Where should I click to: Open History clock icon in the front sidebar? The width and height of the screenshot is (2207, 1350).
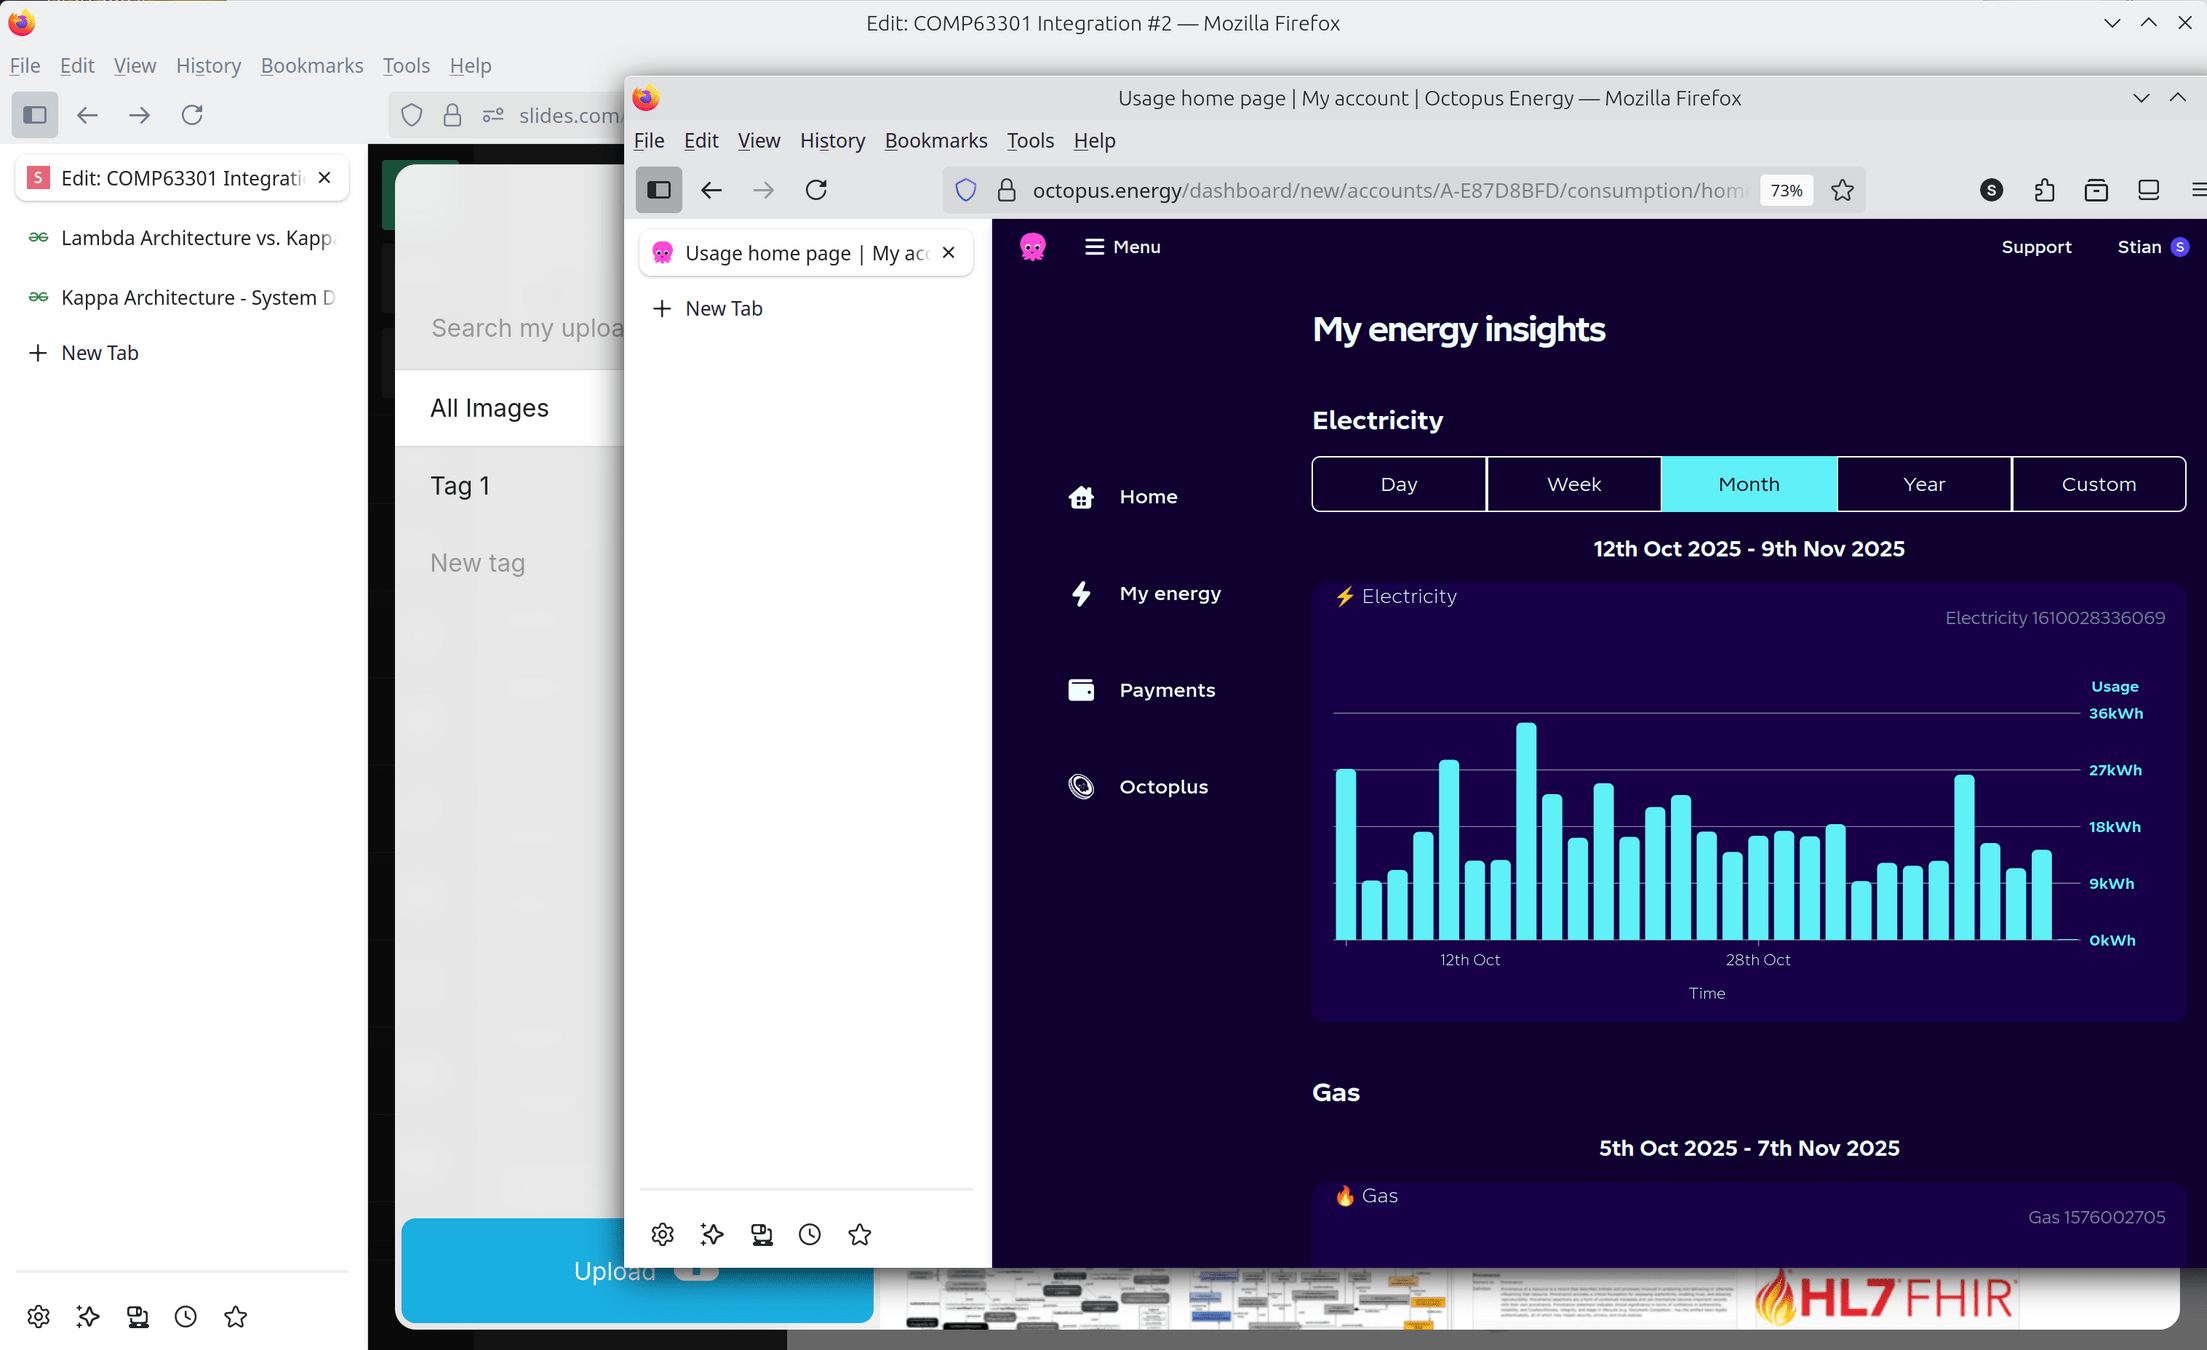810,1235
